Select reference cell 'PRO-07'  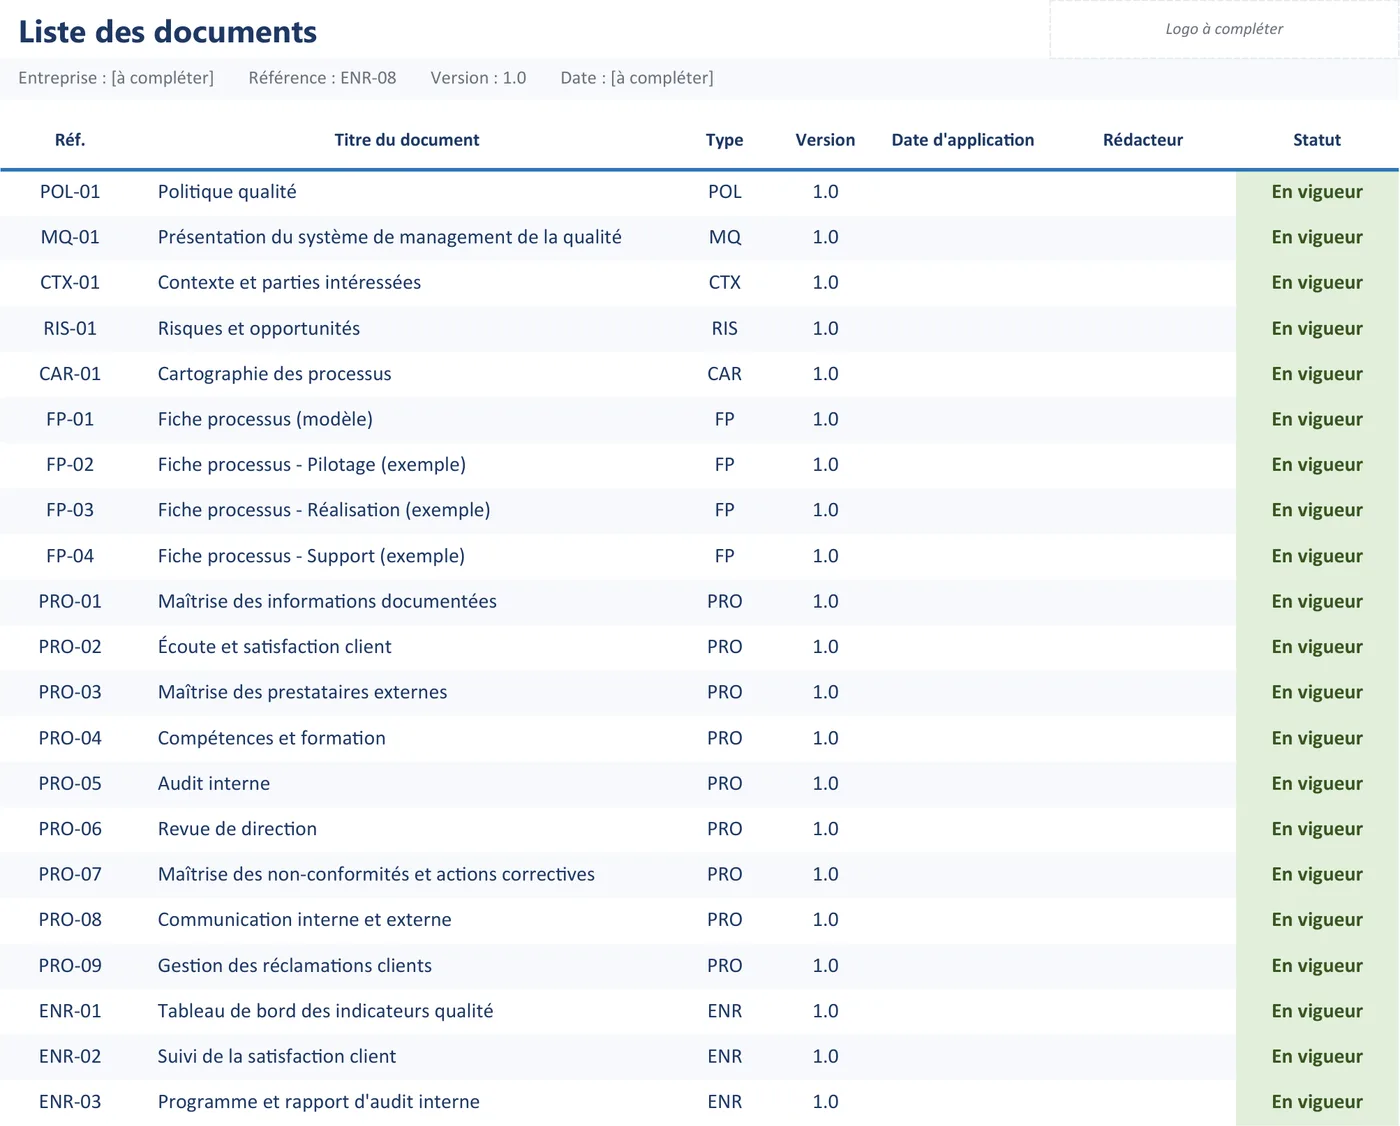click(70, 874)
